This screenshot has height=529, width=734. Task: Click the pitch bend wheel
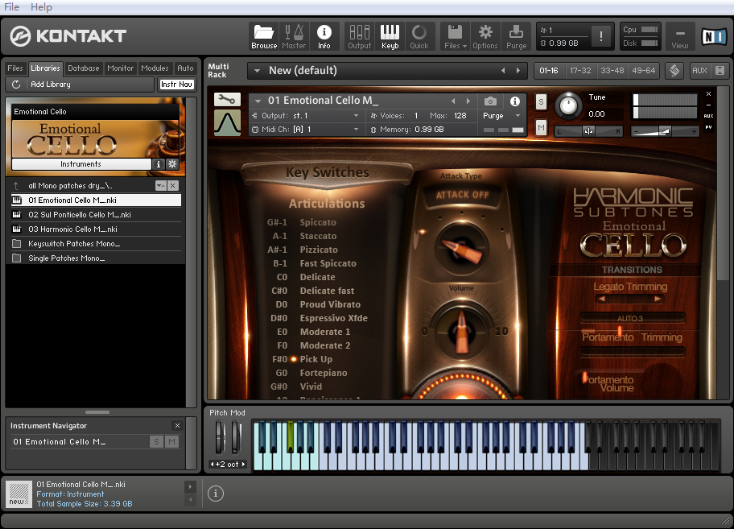(x=220, y=437)
